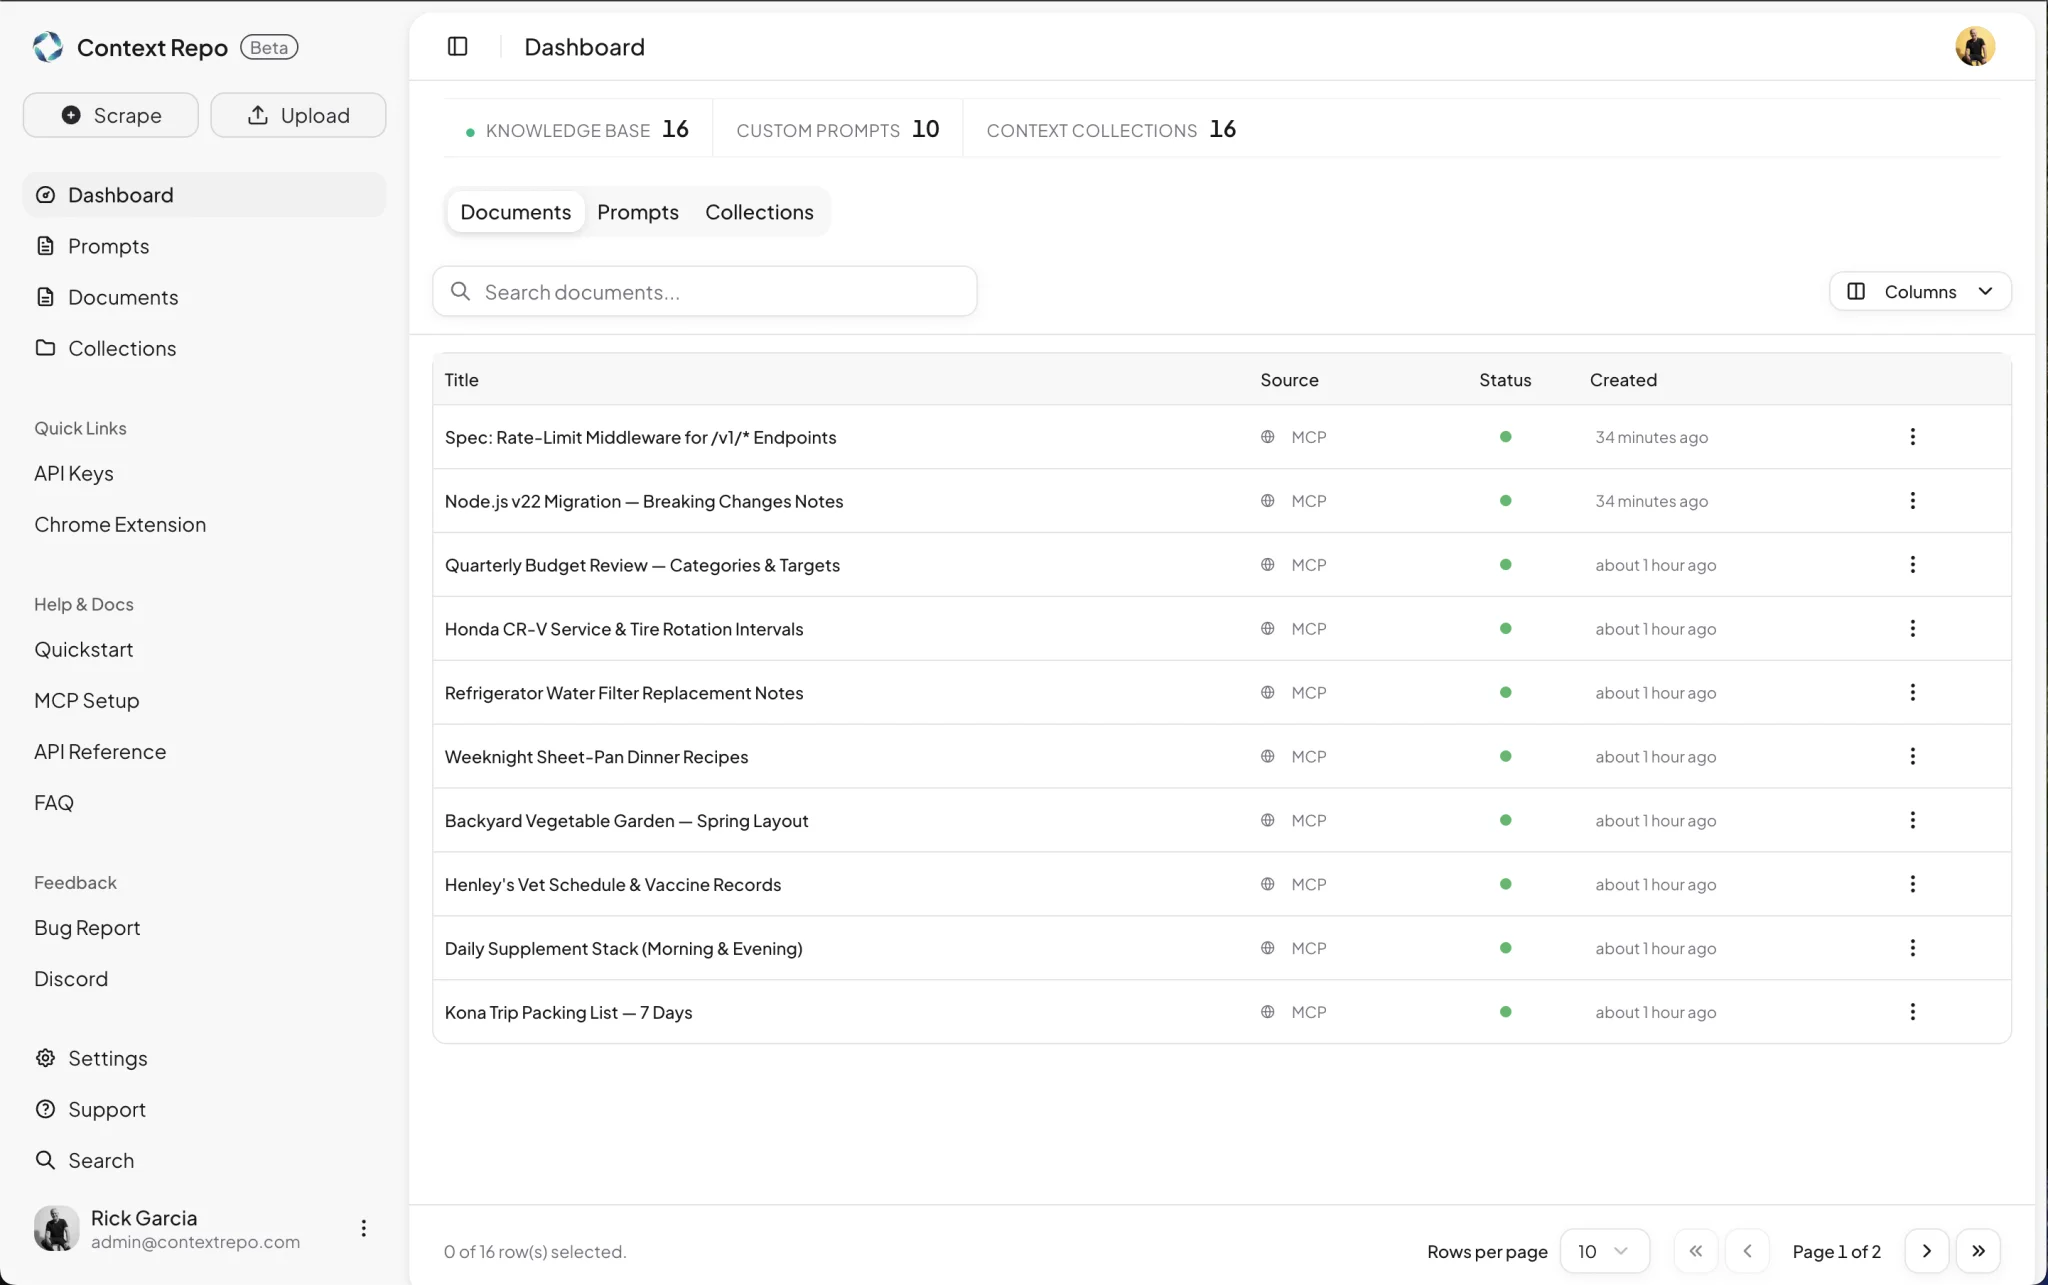Click the globe source icon for Kona Trip
This screenshot has width=2048, height=1285.
click(1267, 1012)
